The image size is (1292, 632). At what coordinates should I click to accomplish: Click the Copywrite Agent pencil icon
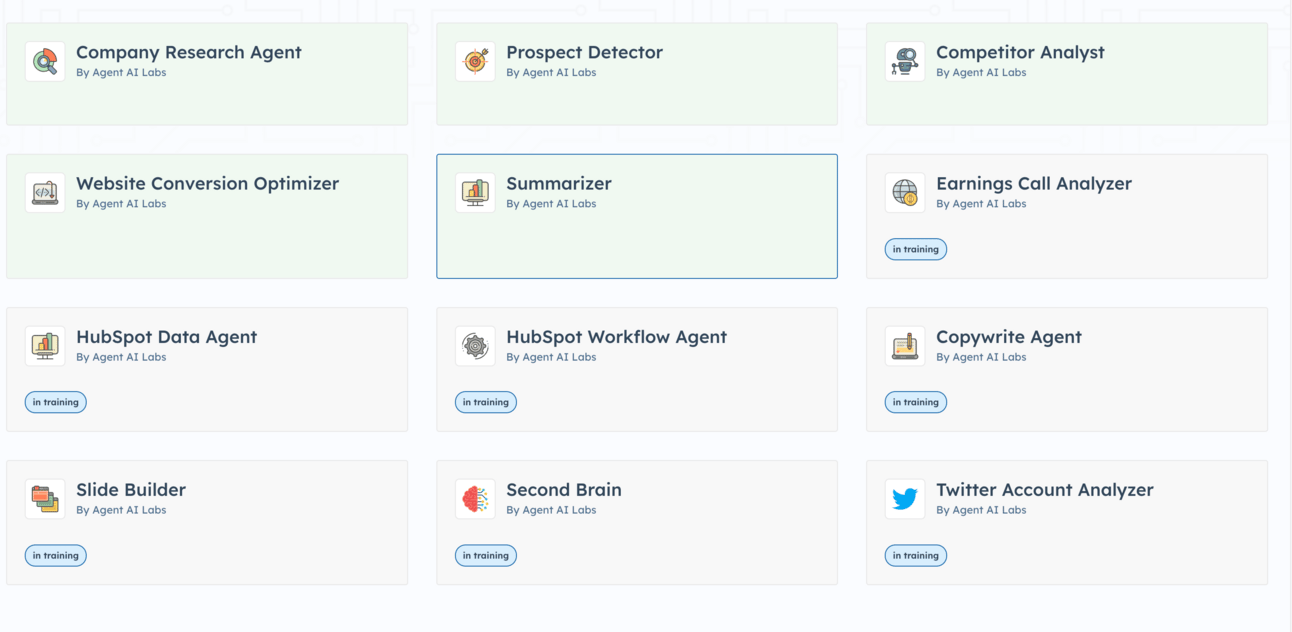(905, 346)
